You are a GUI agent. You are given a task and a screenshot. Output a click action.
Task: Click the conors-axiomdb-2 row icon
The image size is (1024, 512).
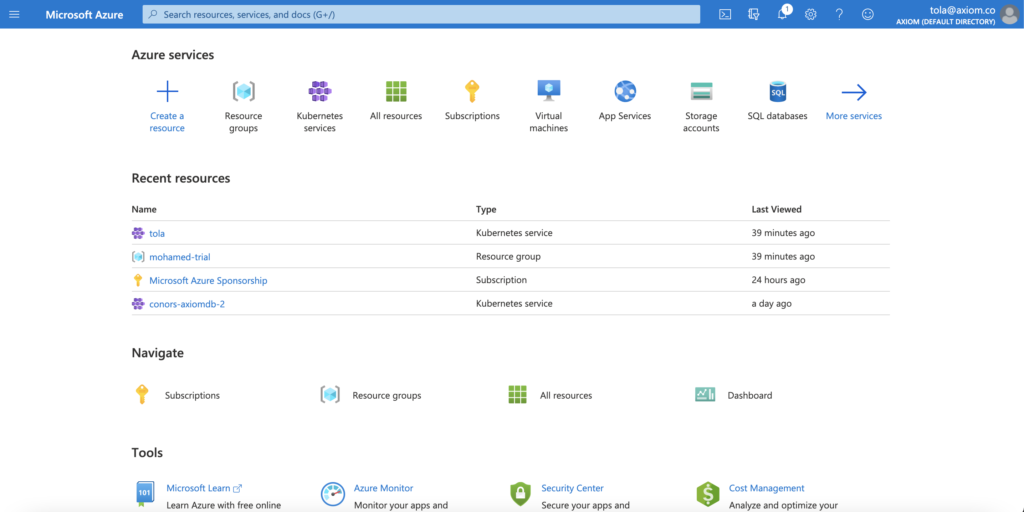(138, 304)
